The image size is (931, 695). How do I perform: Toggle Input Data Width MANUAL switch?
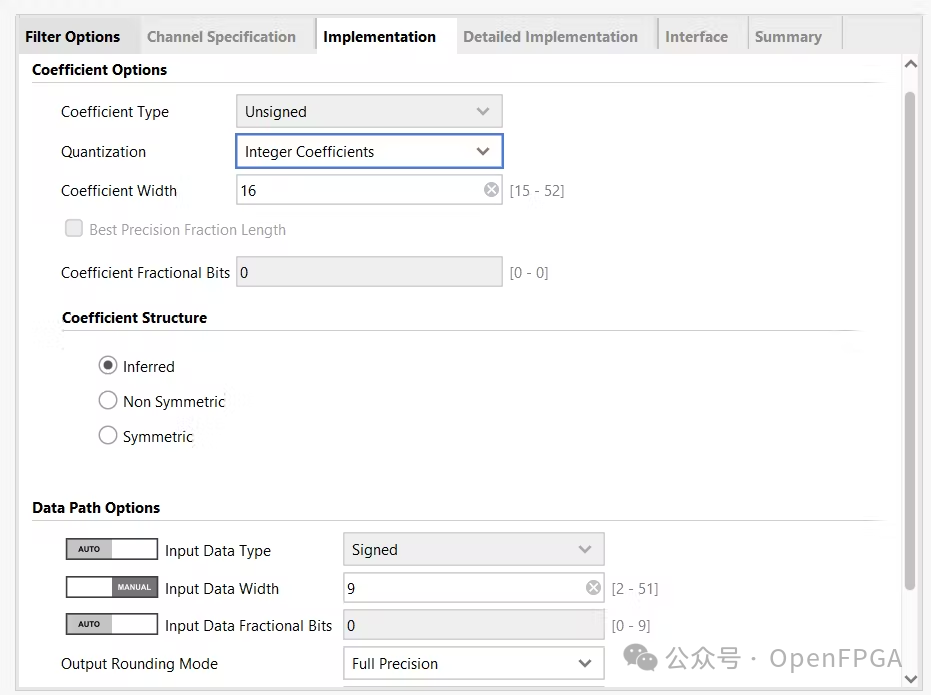(x=112, y=588)
